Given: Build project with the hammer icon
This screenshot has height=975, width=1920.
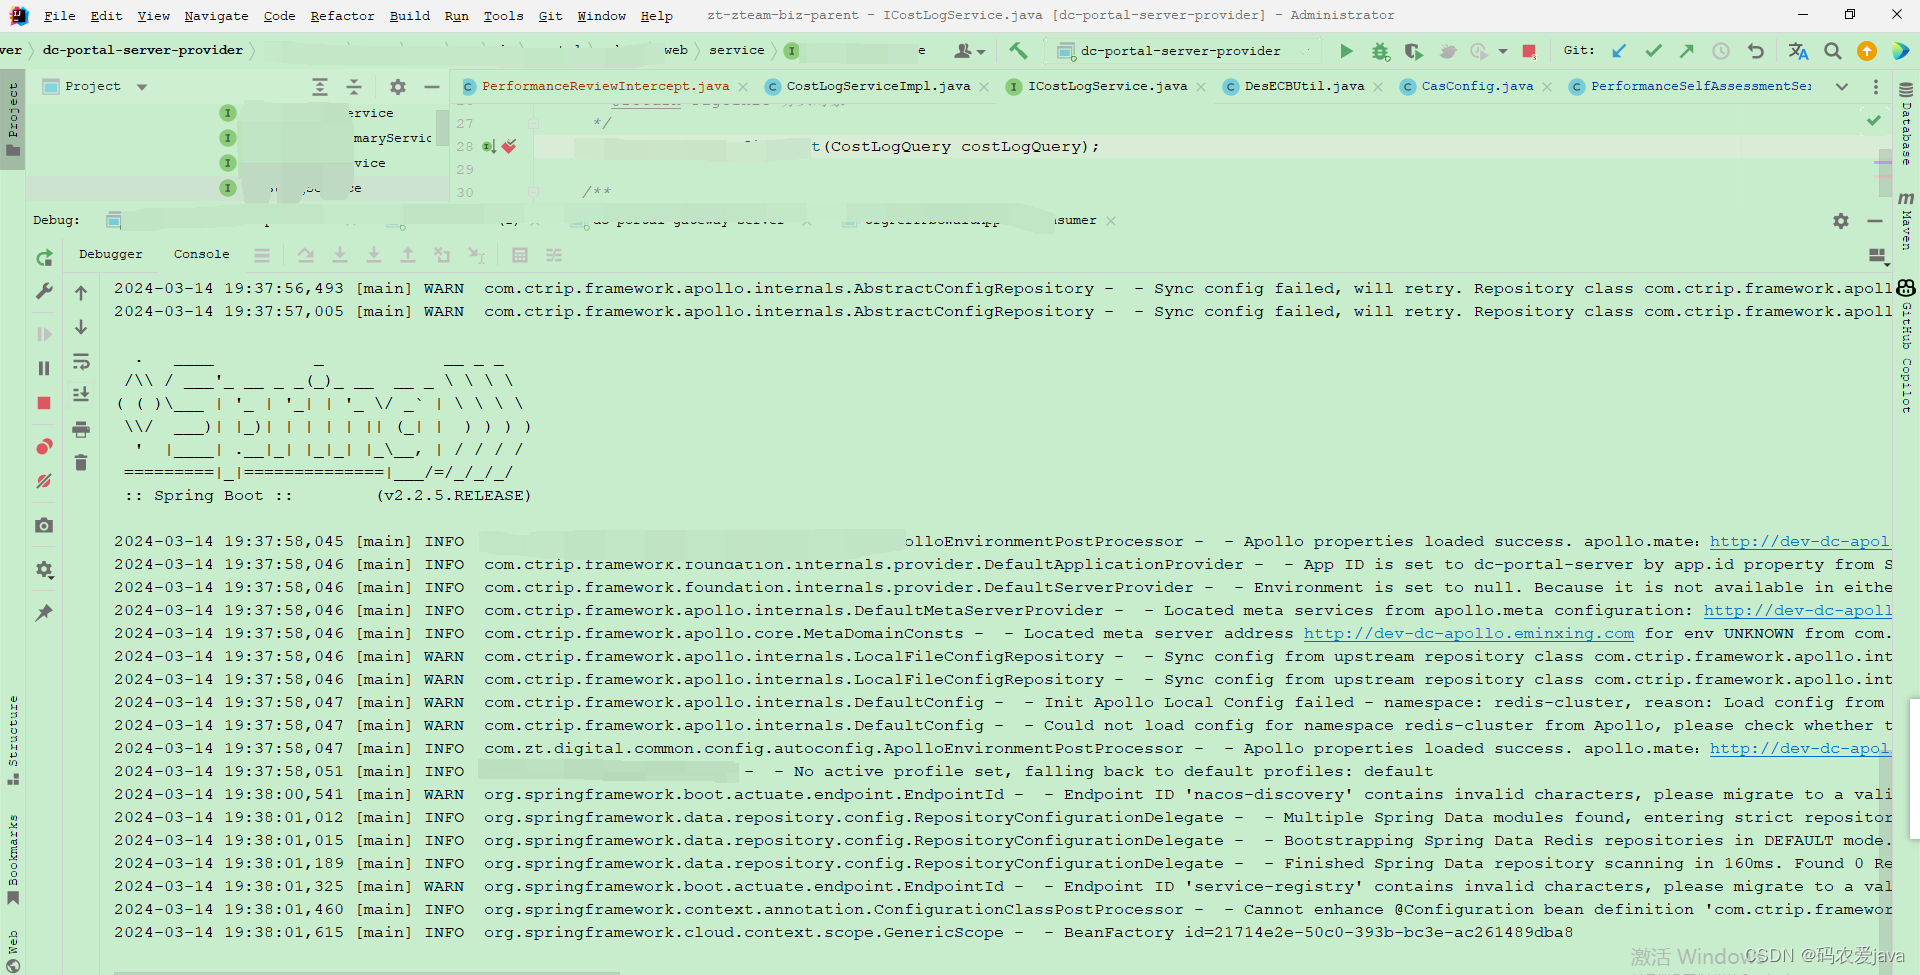Looking at the screenshot, I should coord(1018,50).
